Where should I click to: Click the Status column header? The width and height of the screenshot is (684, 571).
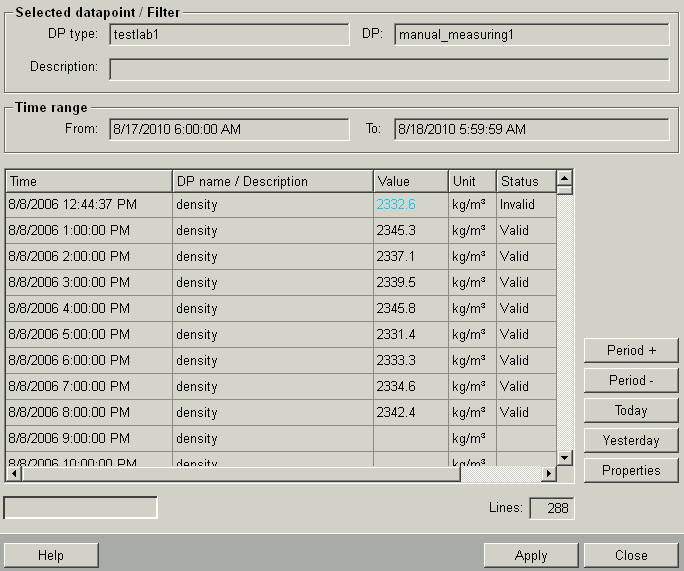pyautogui.click(x=525, y=182)
